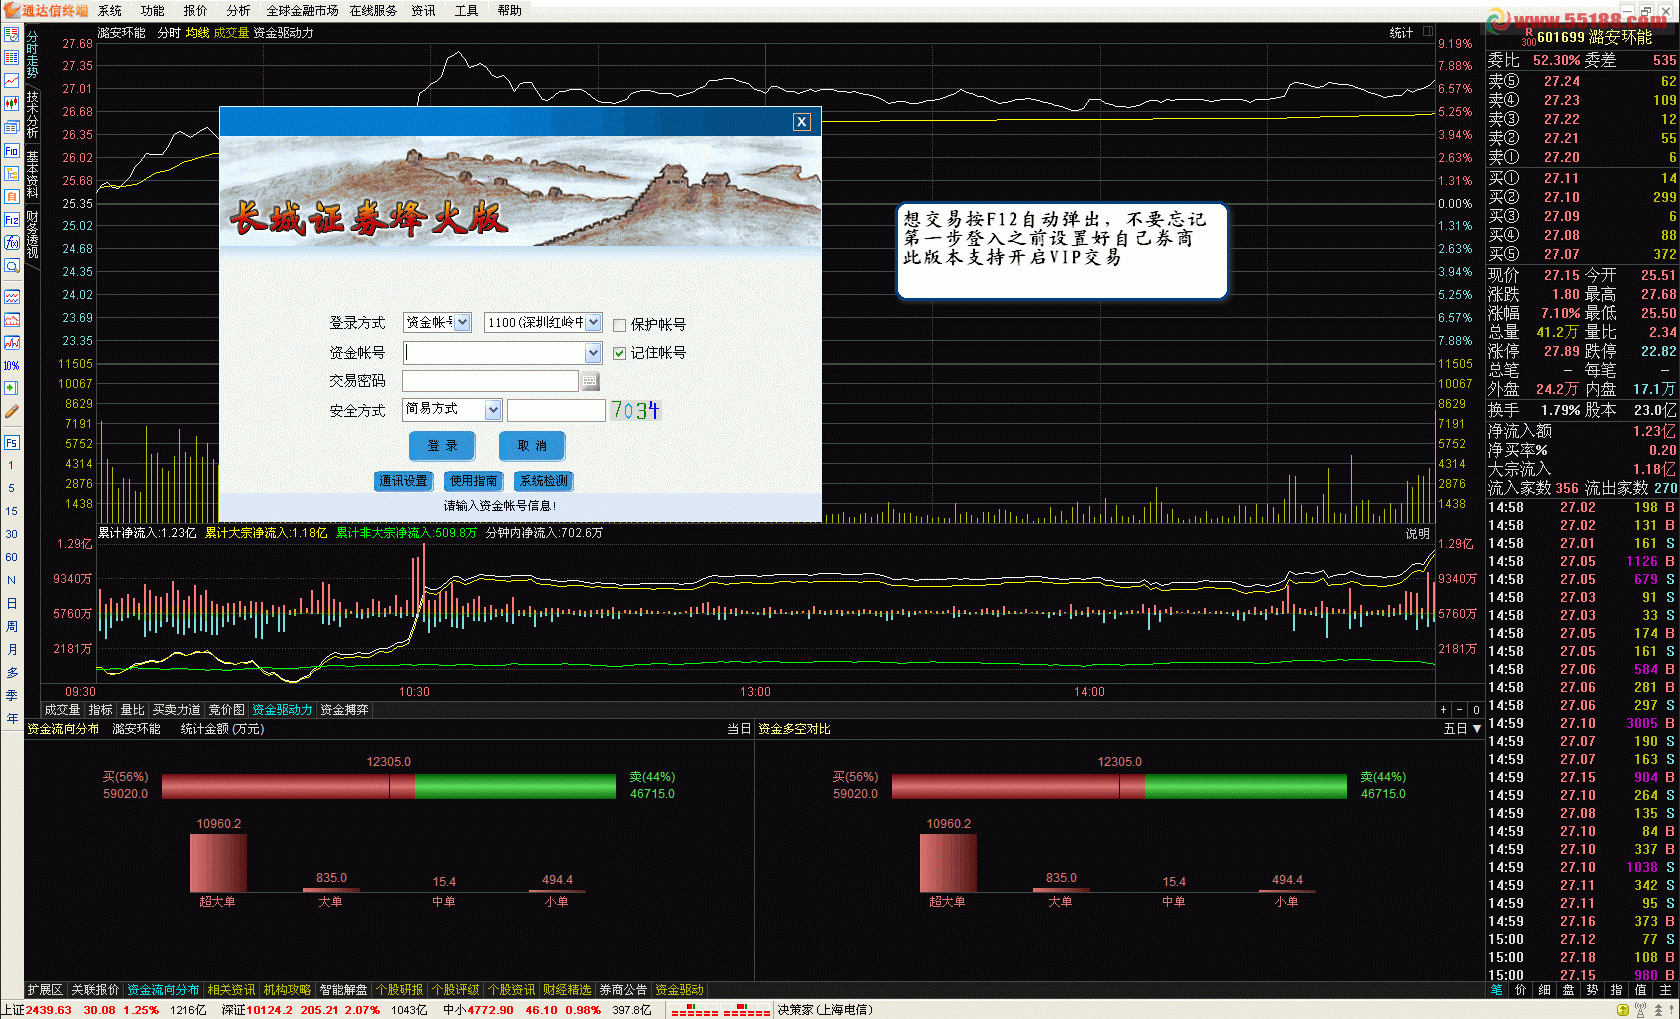Click the top news page icon in left toolbar
Image resolution: width=1680 pixels, height=1019 pixels.
tap(11, 34)
